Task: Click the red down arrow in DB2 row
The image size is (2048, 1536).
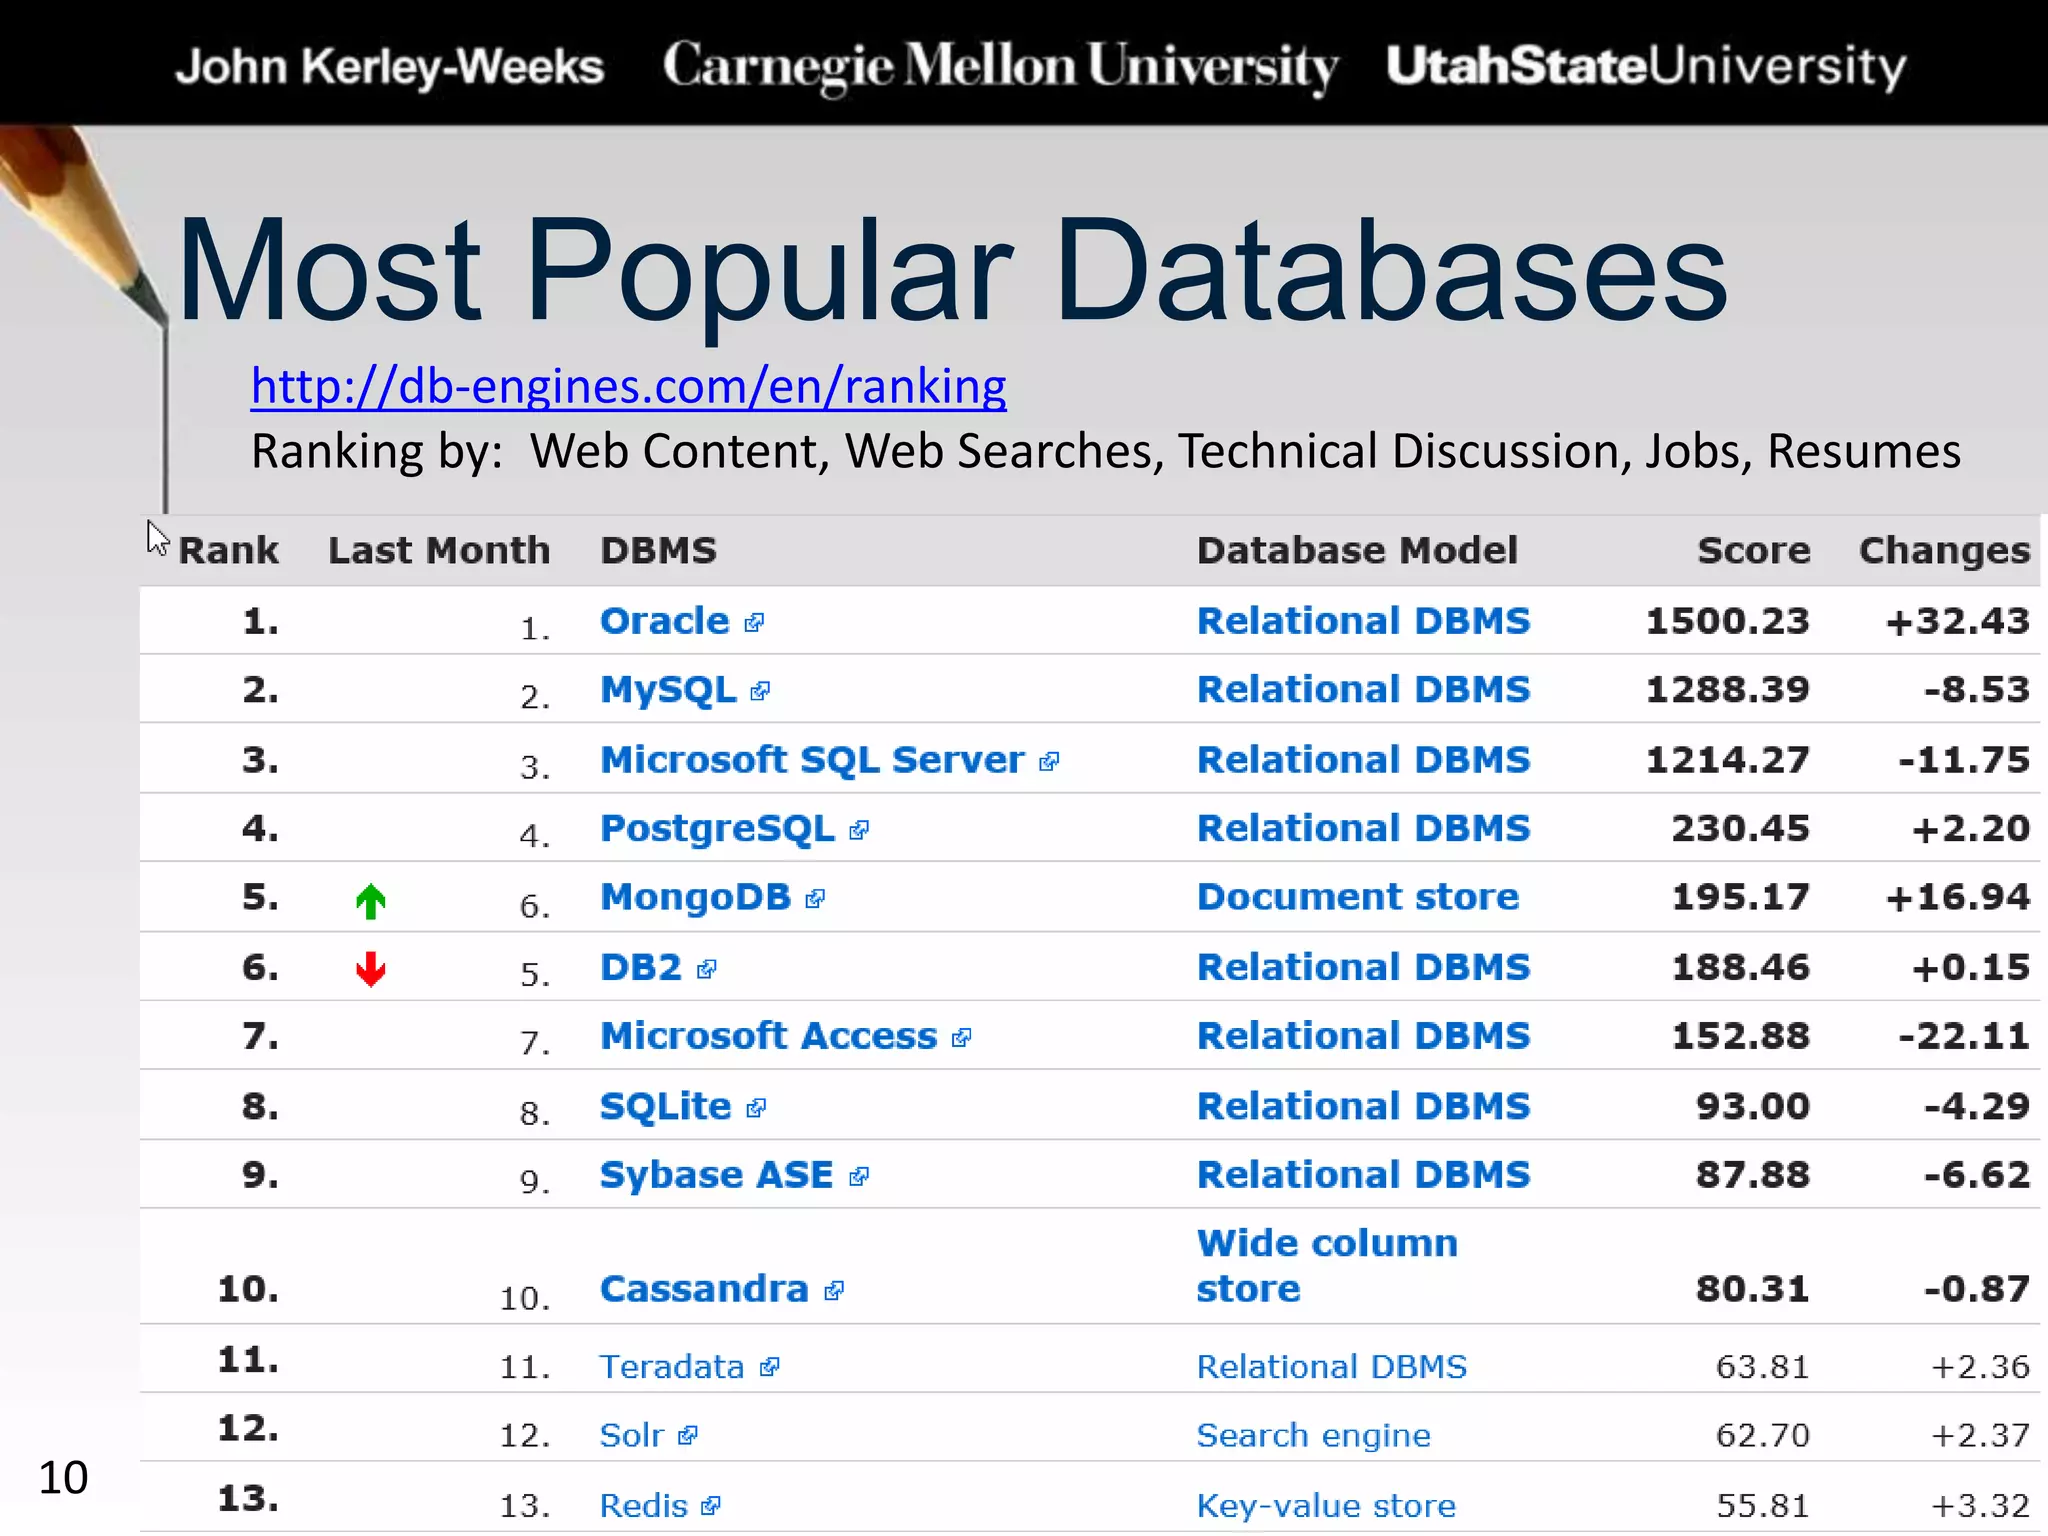Action: tap(371, 969)
